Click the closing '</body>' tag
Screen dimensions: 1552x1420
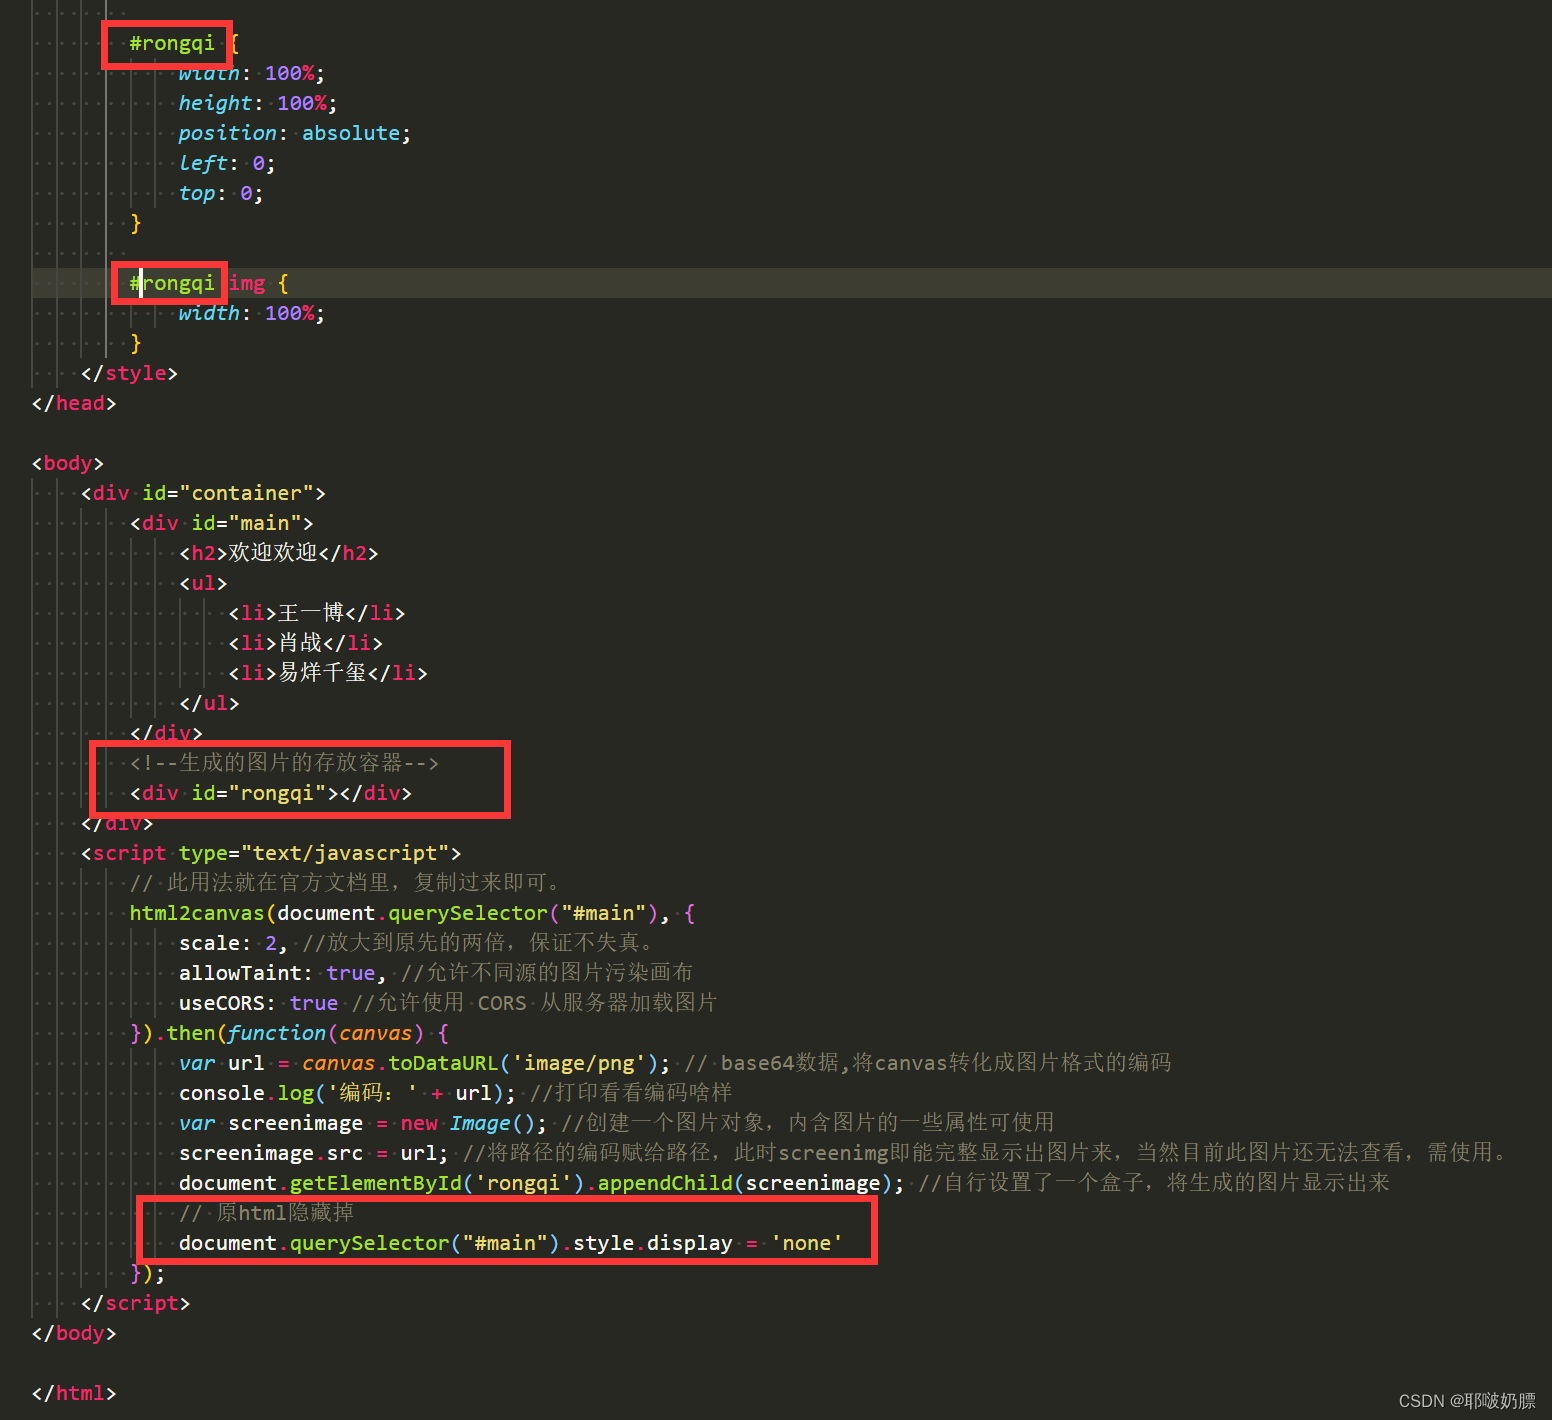(x=74, y=1333)
